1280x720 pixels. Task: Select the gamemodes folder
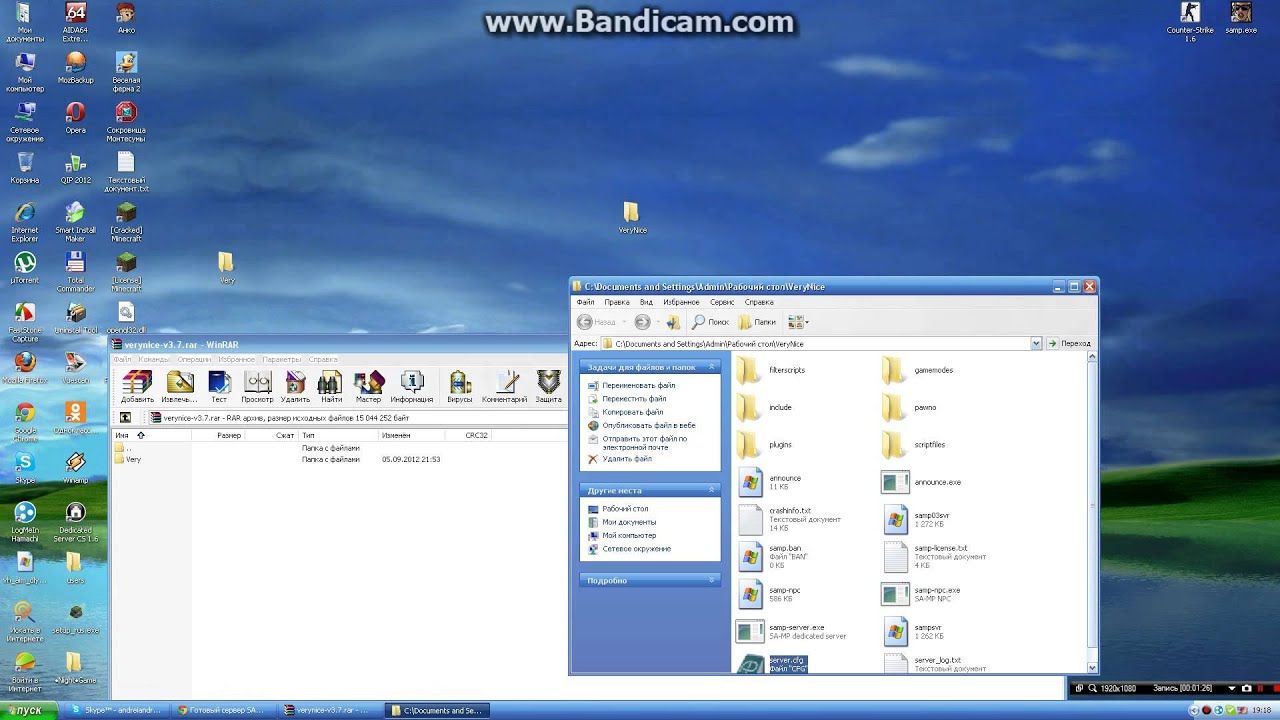coord(918,371)
